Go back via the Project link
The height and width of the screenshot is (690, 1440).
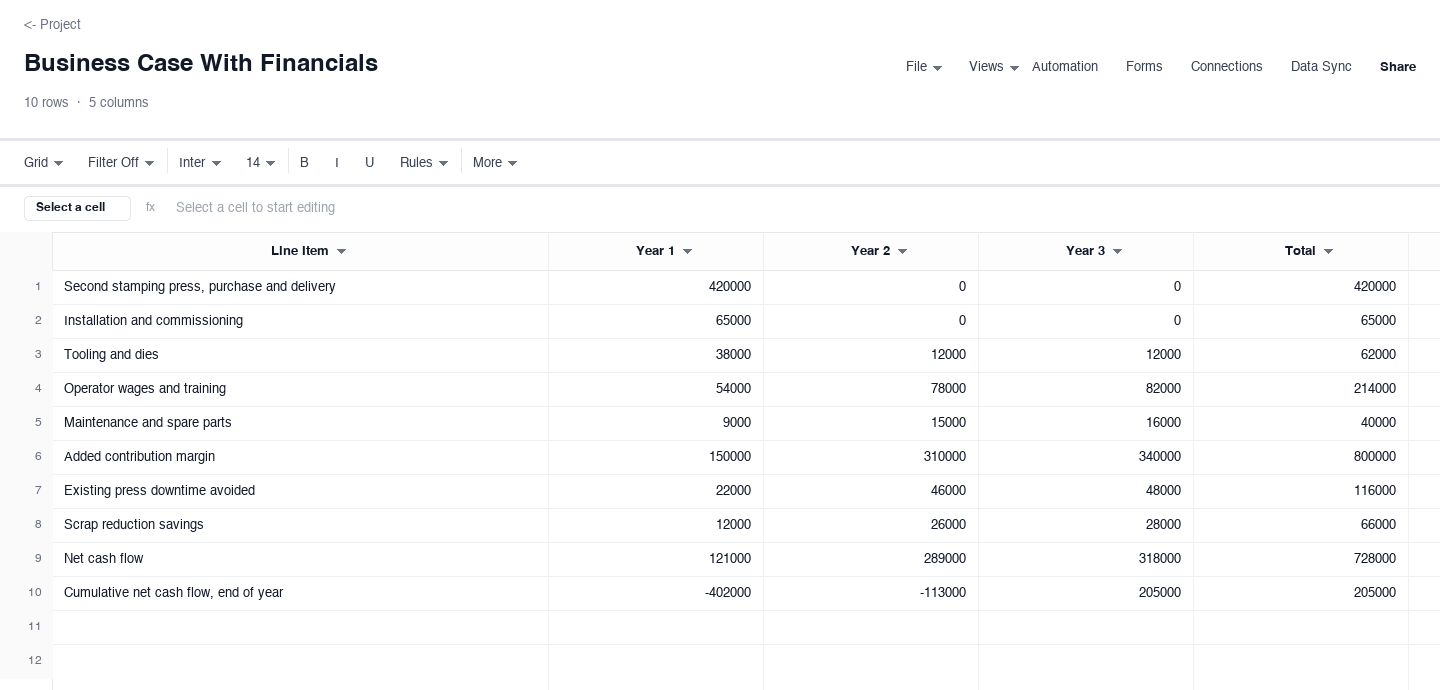pyautogui.click(x=52, y=24)
